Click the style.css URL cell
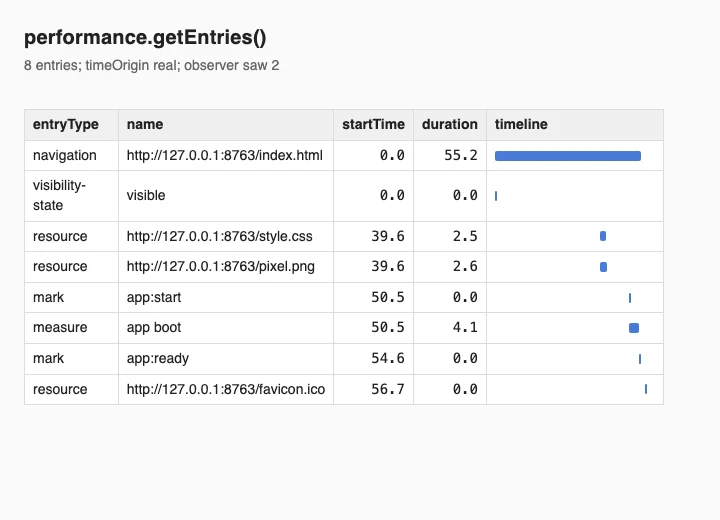 [226, 236]
